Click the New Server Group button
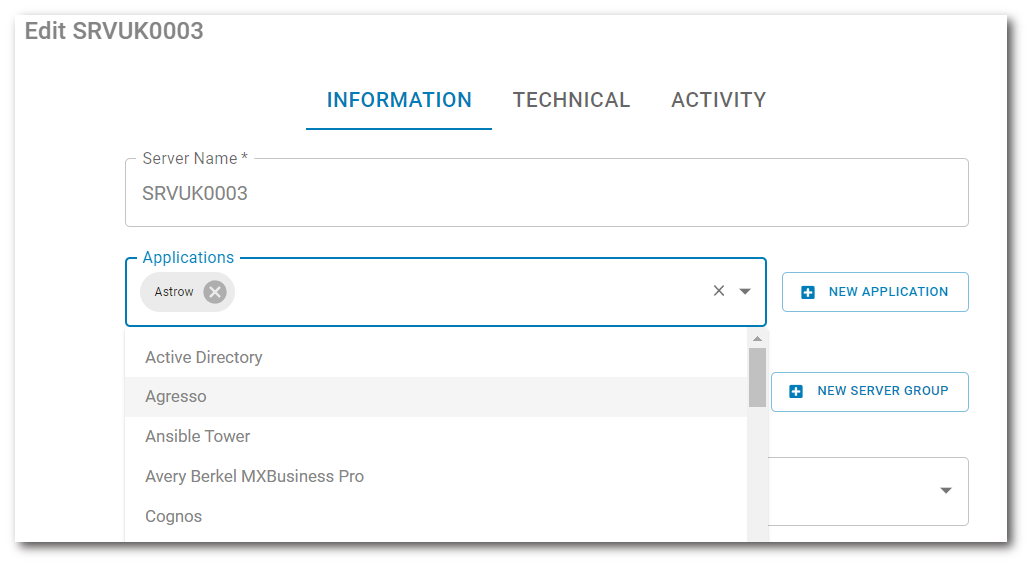This screenshot has height=567, width=1032. click(x=869, y=391)
